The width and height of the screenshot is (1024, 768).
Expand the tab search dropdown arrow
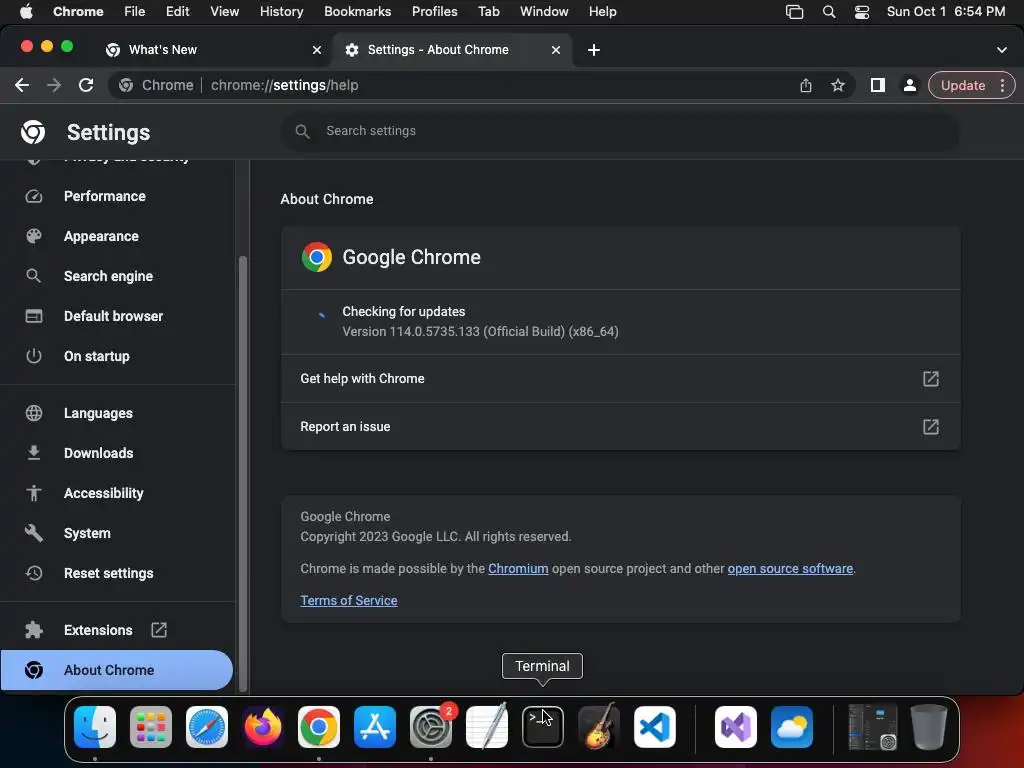(1001, 50)
